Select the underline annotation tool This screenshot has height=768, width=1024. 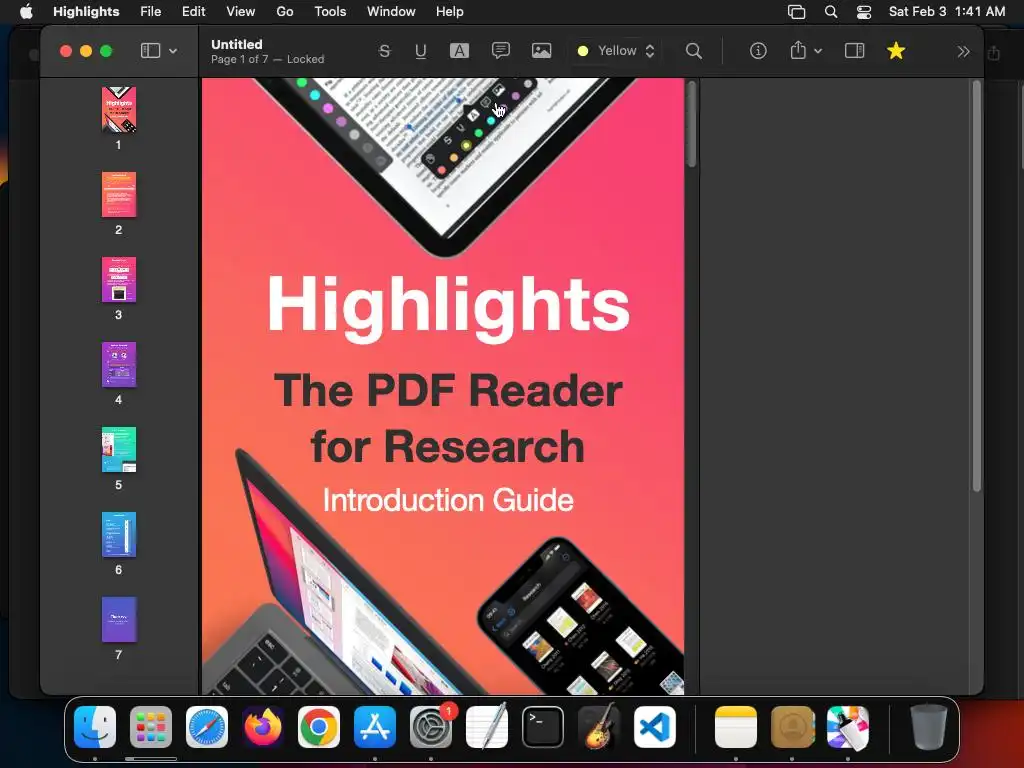tap(421, 51)
